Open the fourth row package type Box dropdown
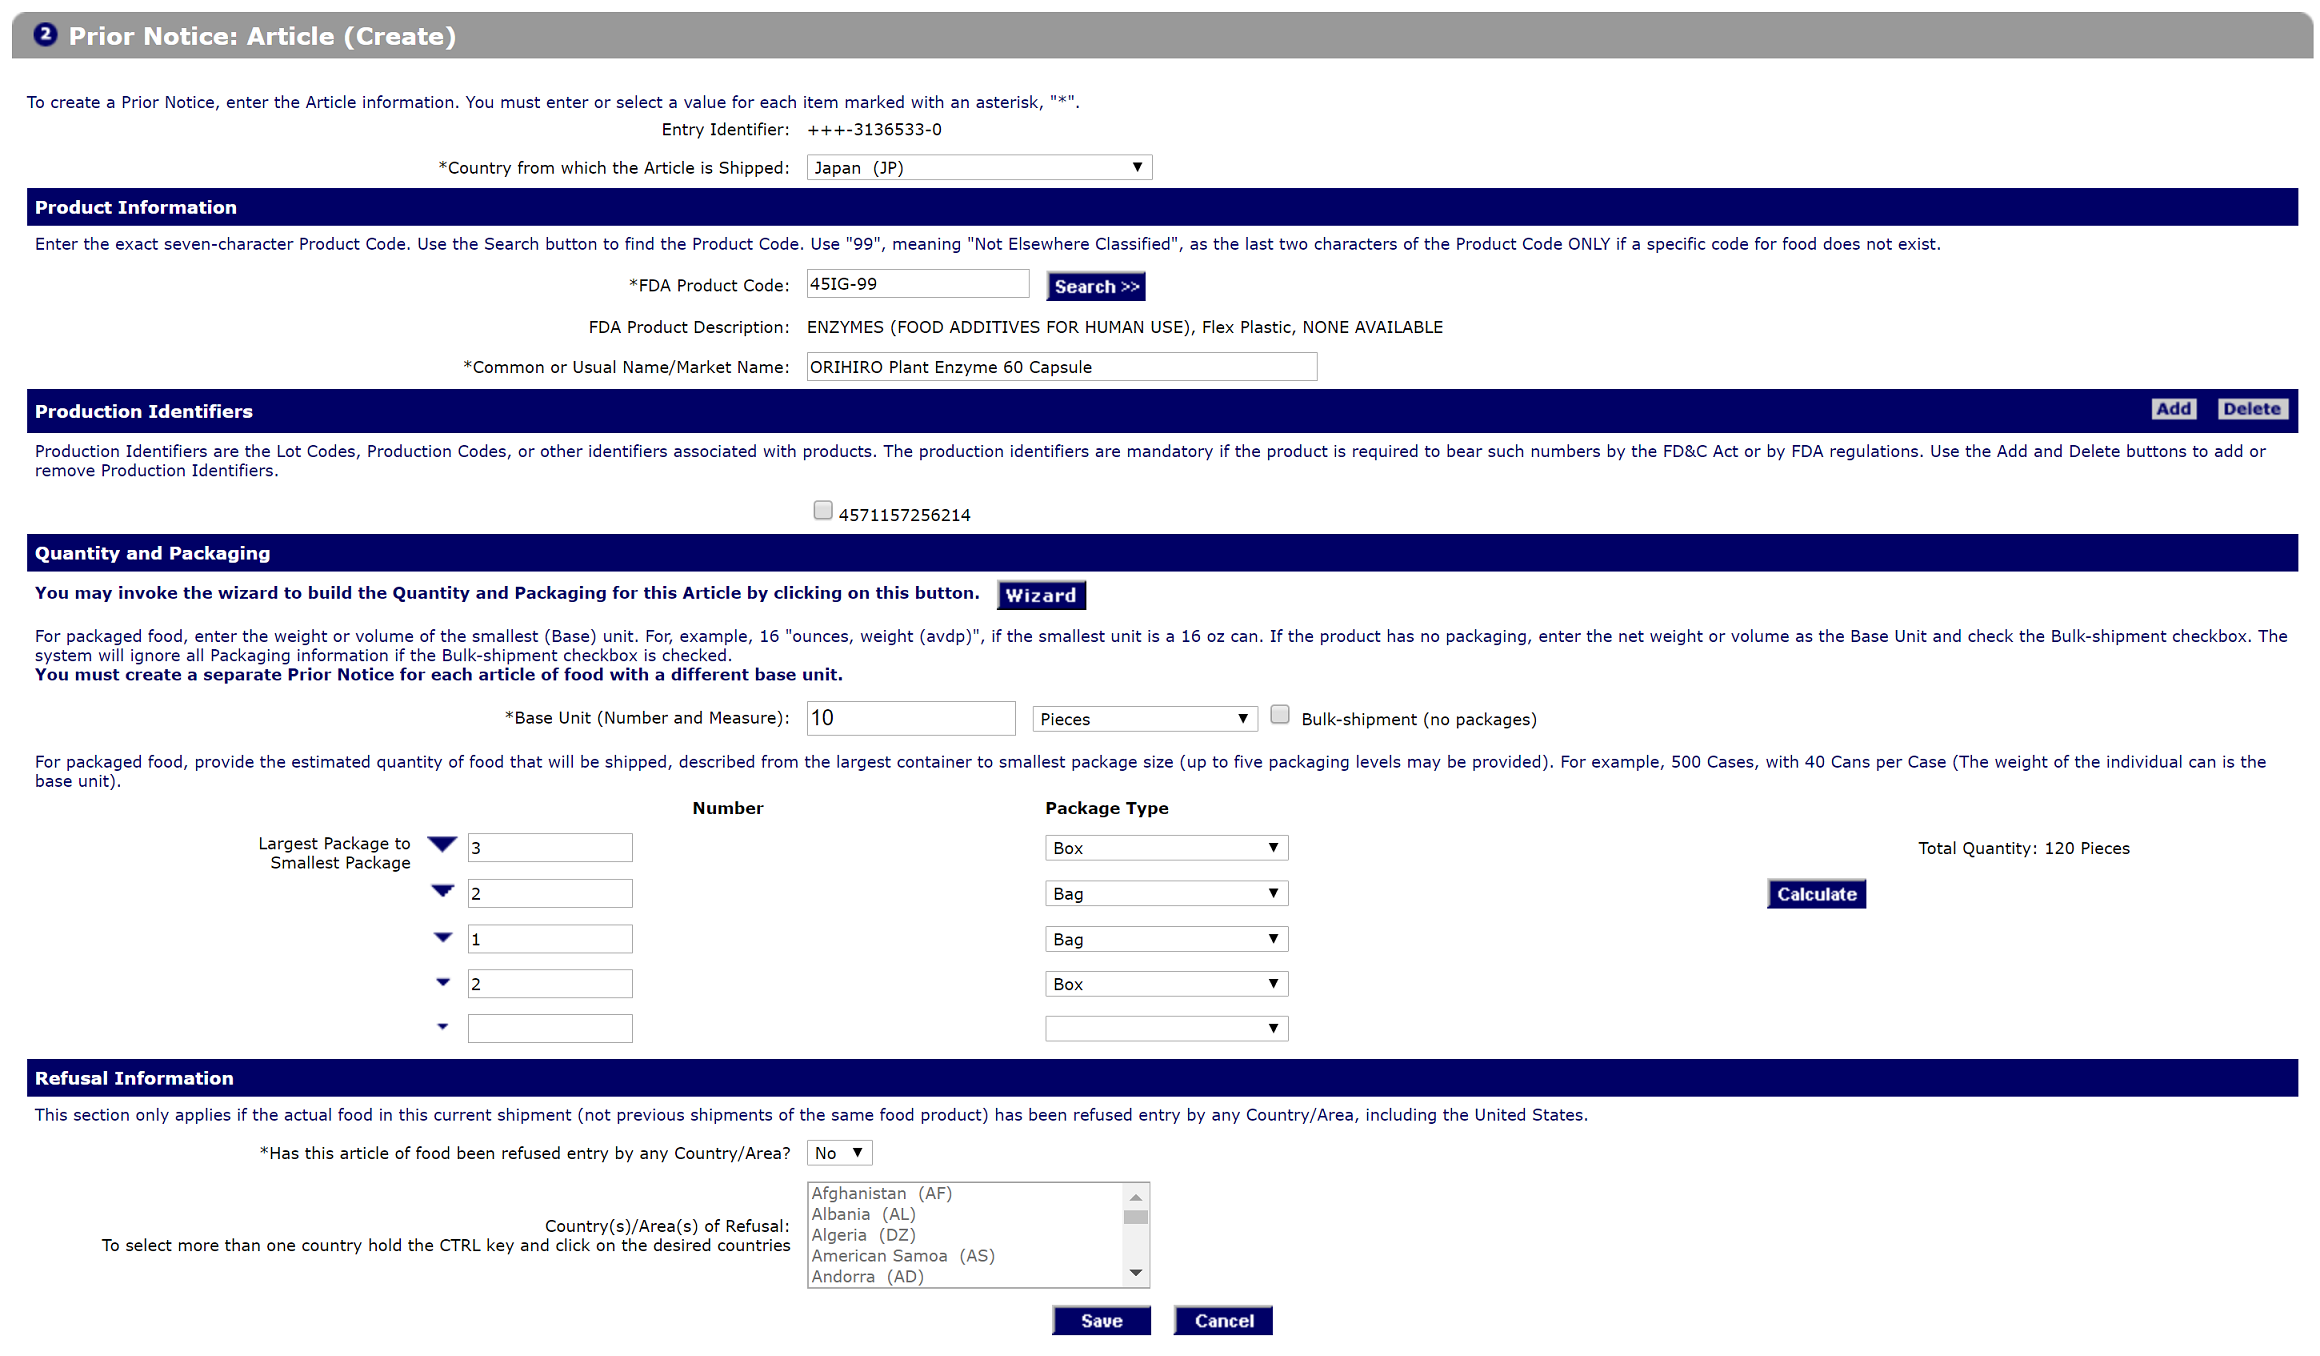Viewport: 2320px width, 1356px height. [x=1166, y=984]
